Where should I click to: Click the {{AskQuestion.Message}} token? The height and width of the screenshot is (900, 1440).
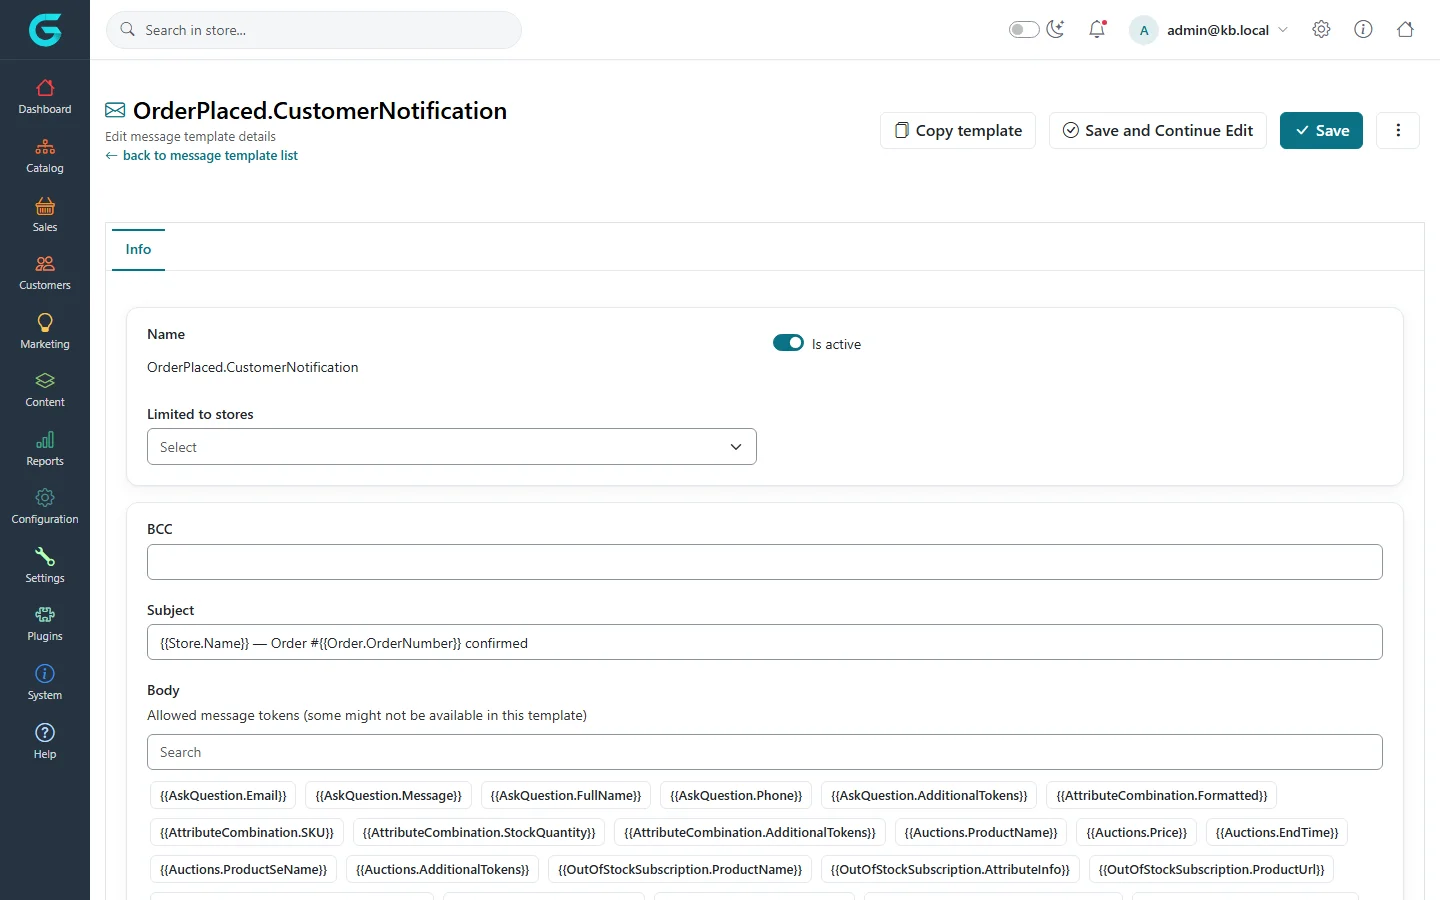tap(388, 796)
